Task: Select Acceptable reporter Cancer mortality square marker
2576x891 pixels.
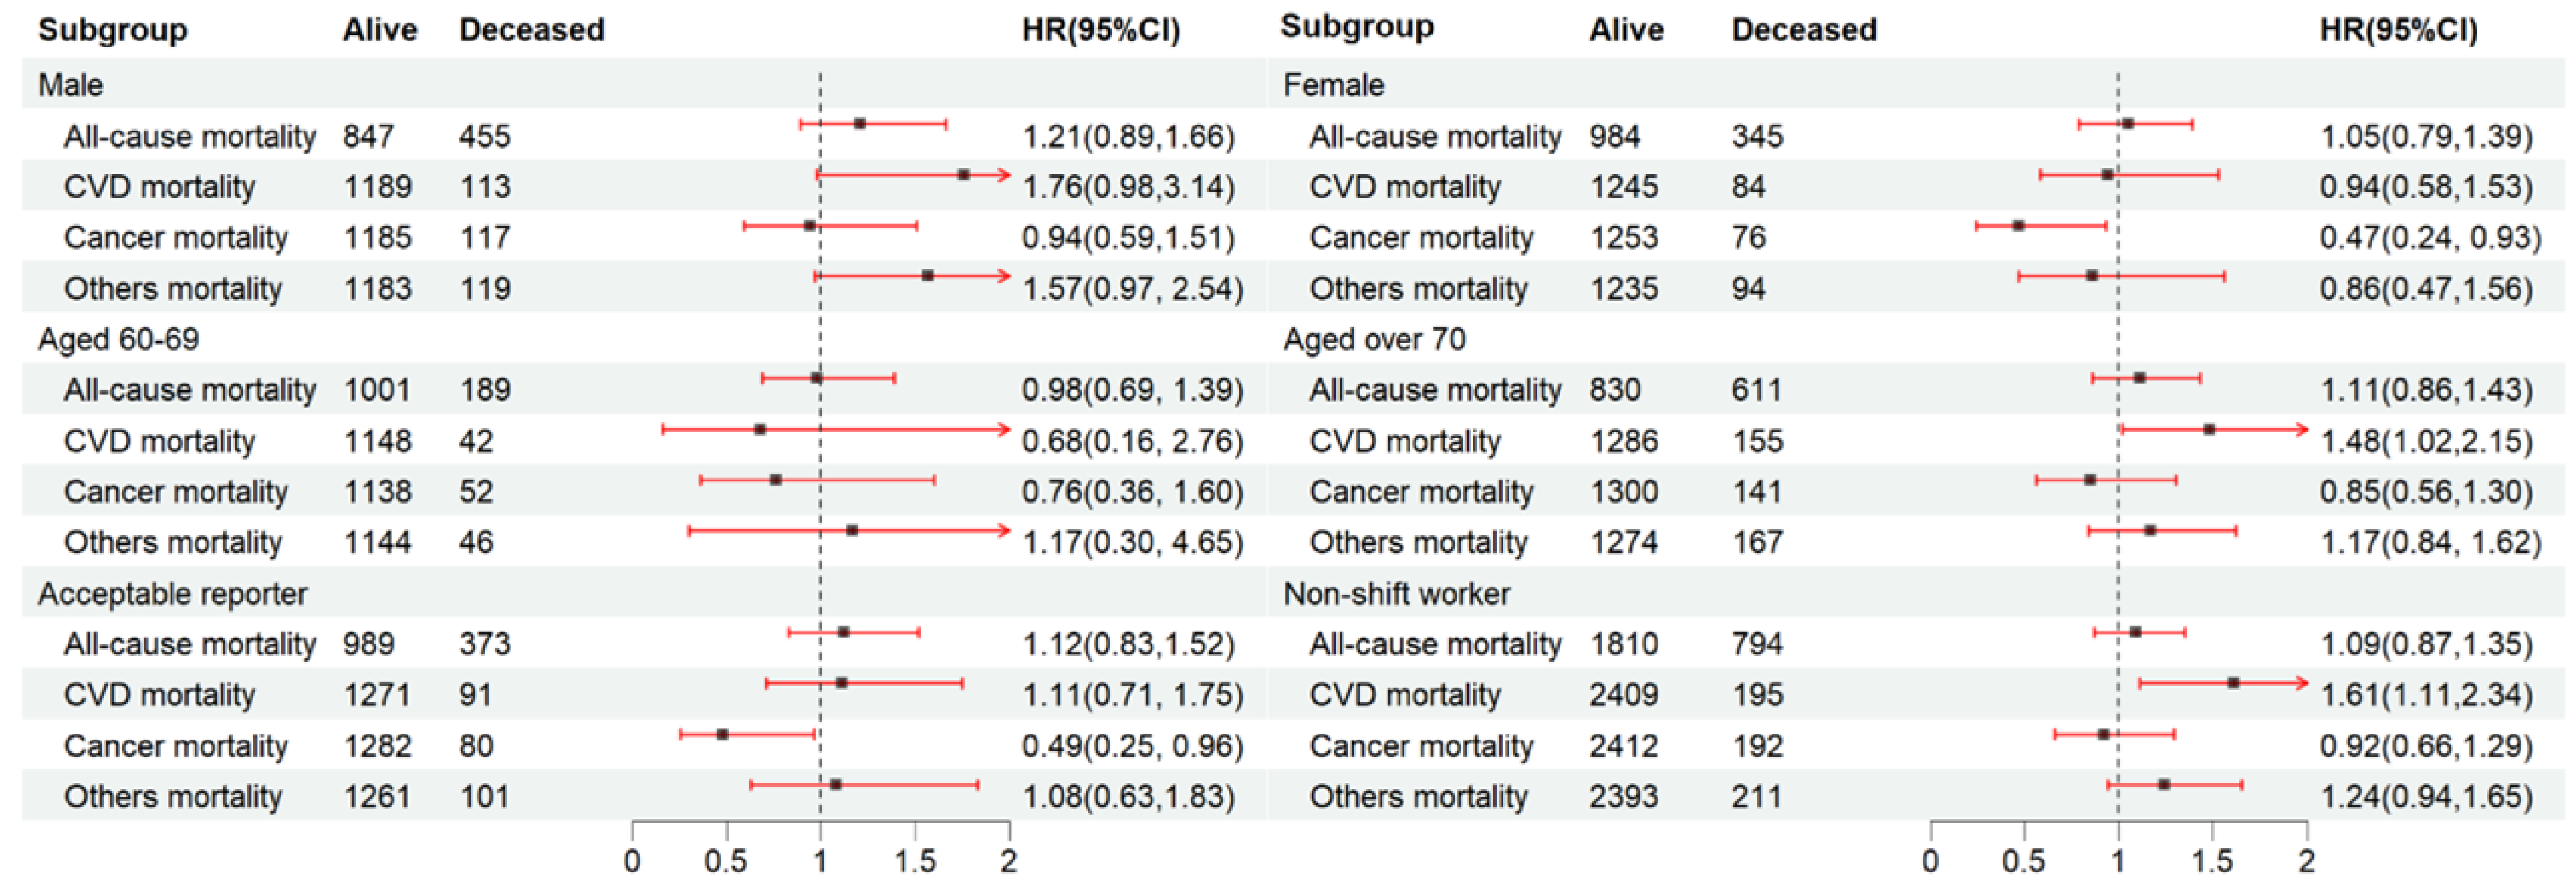Action: 722,734
